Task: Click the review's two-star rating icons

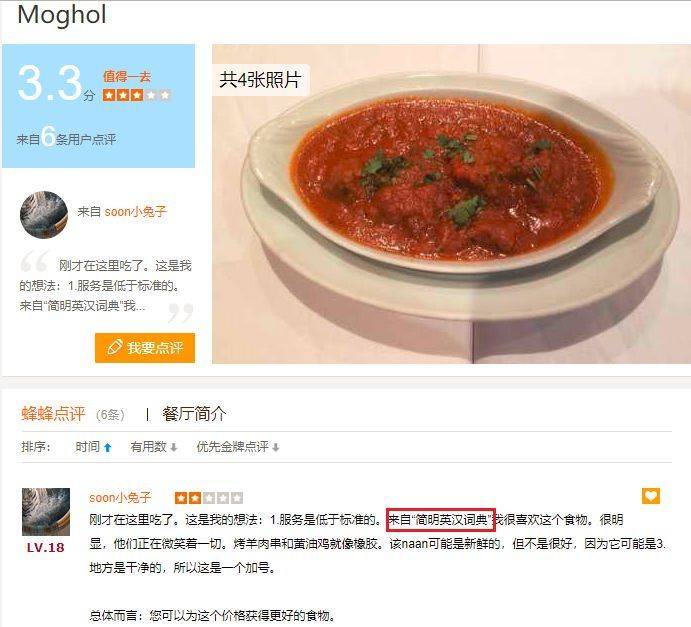Action: pos(209,498)
